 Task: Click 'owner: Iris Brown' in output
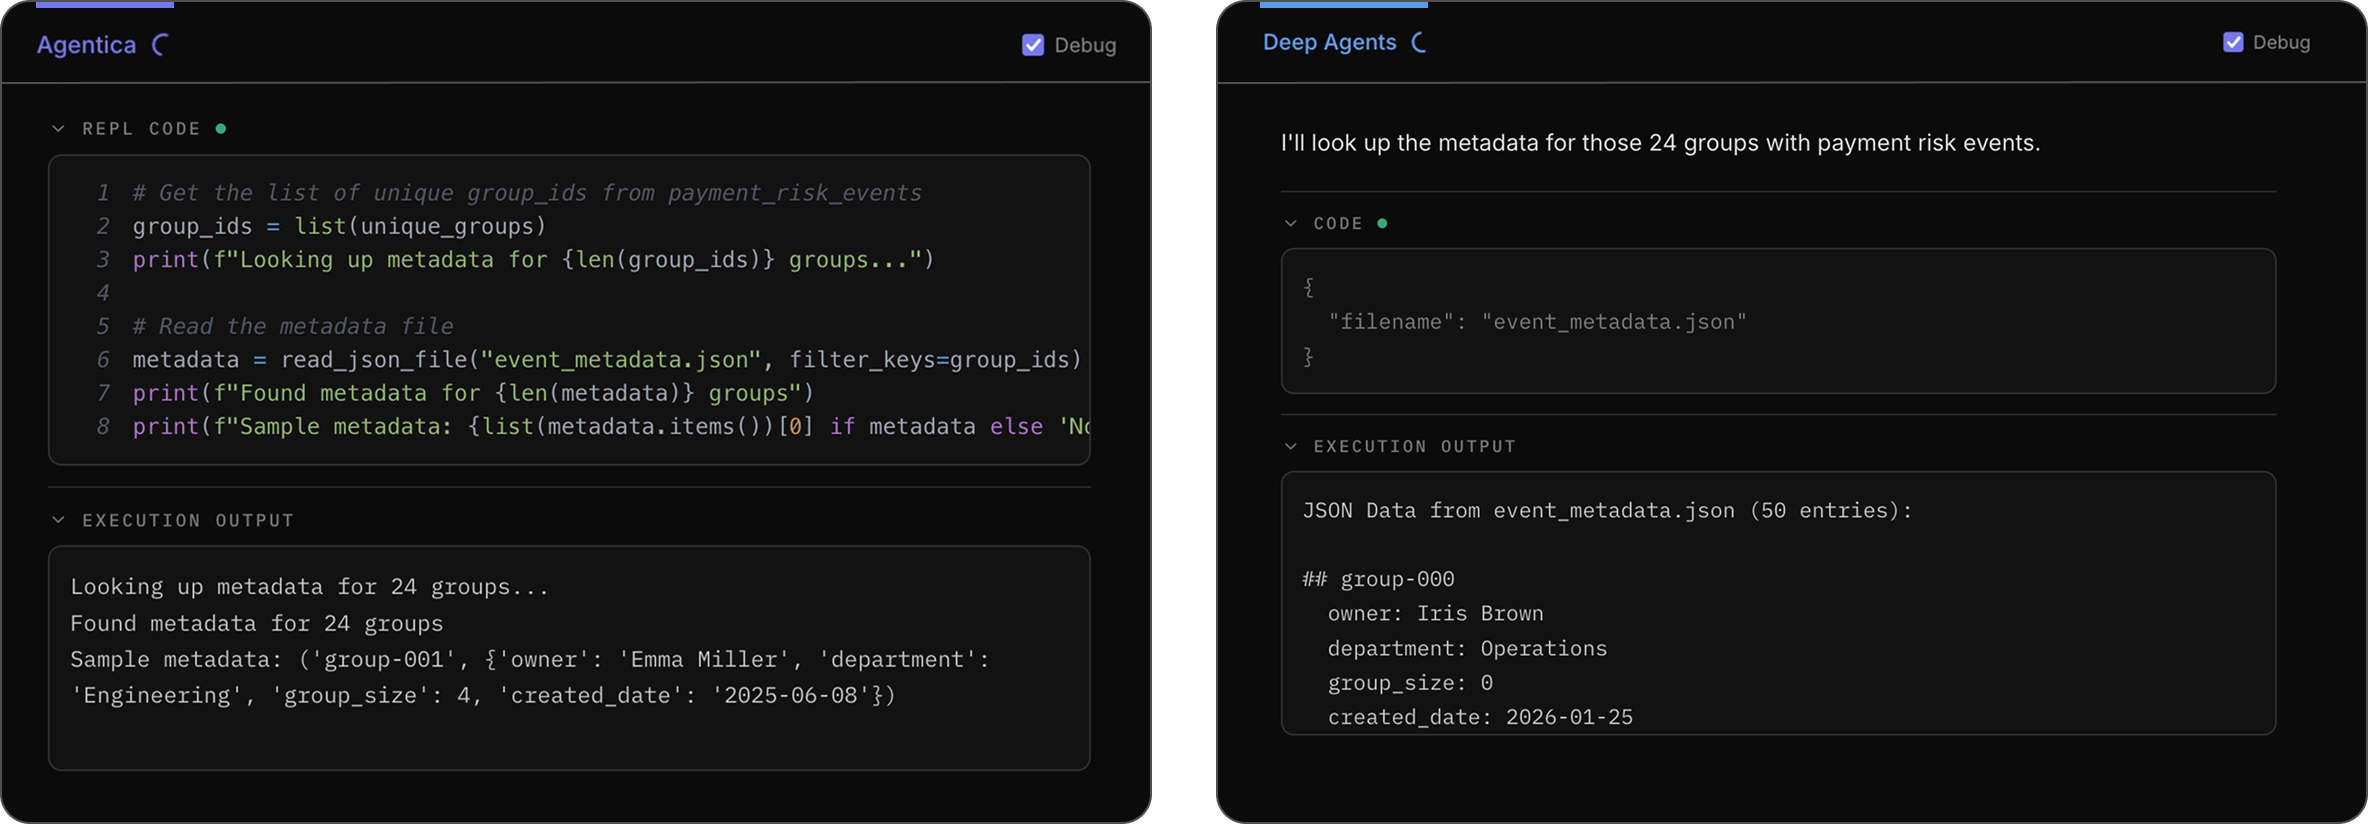pos(1435,613)
